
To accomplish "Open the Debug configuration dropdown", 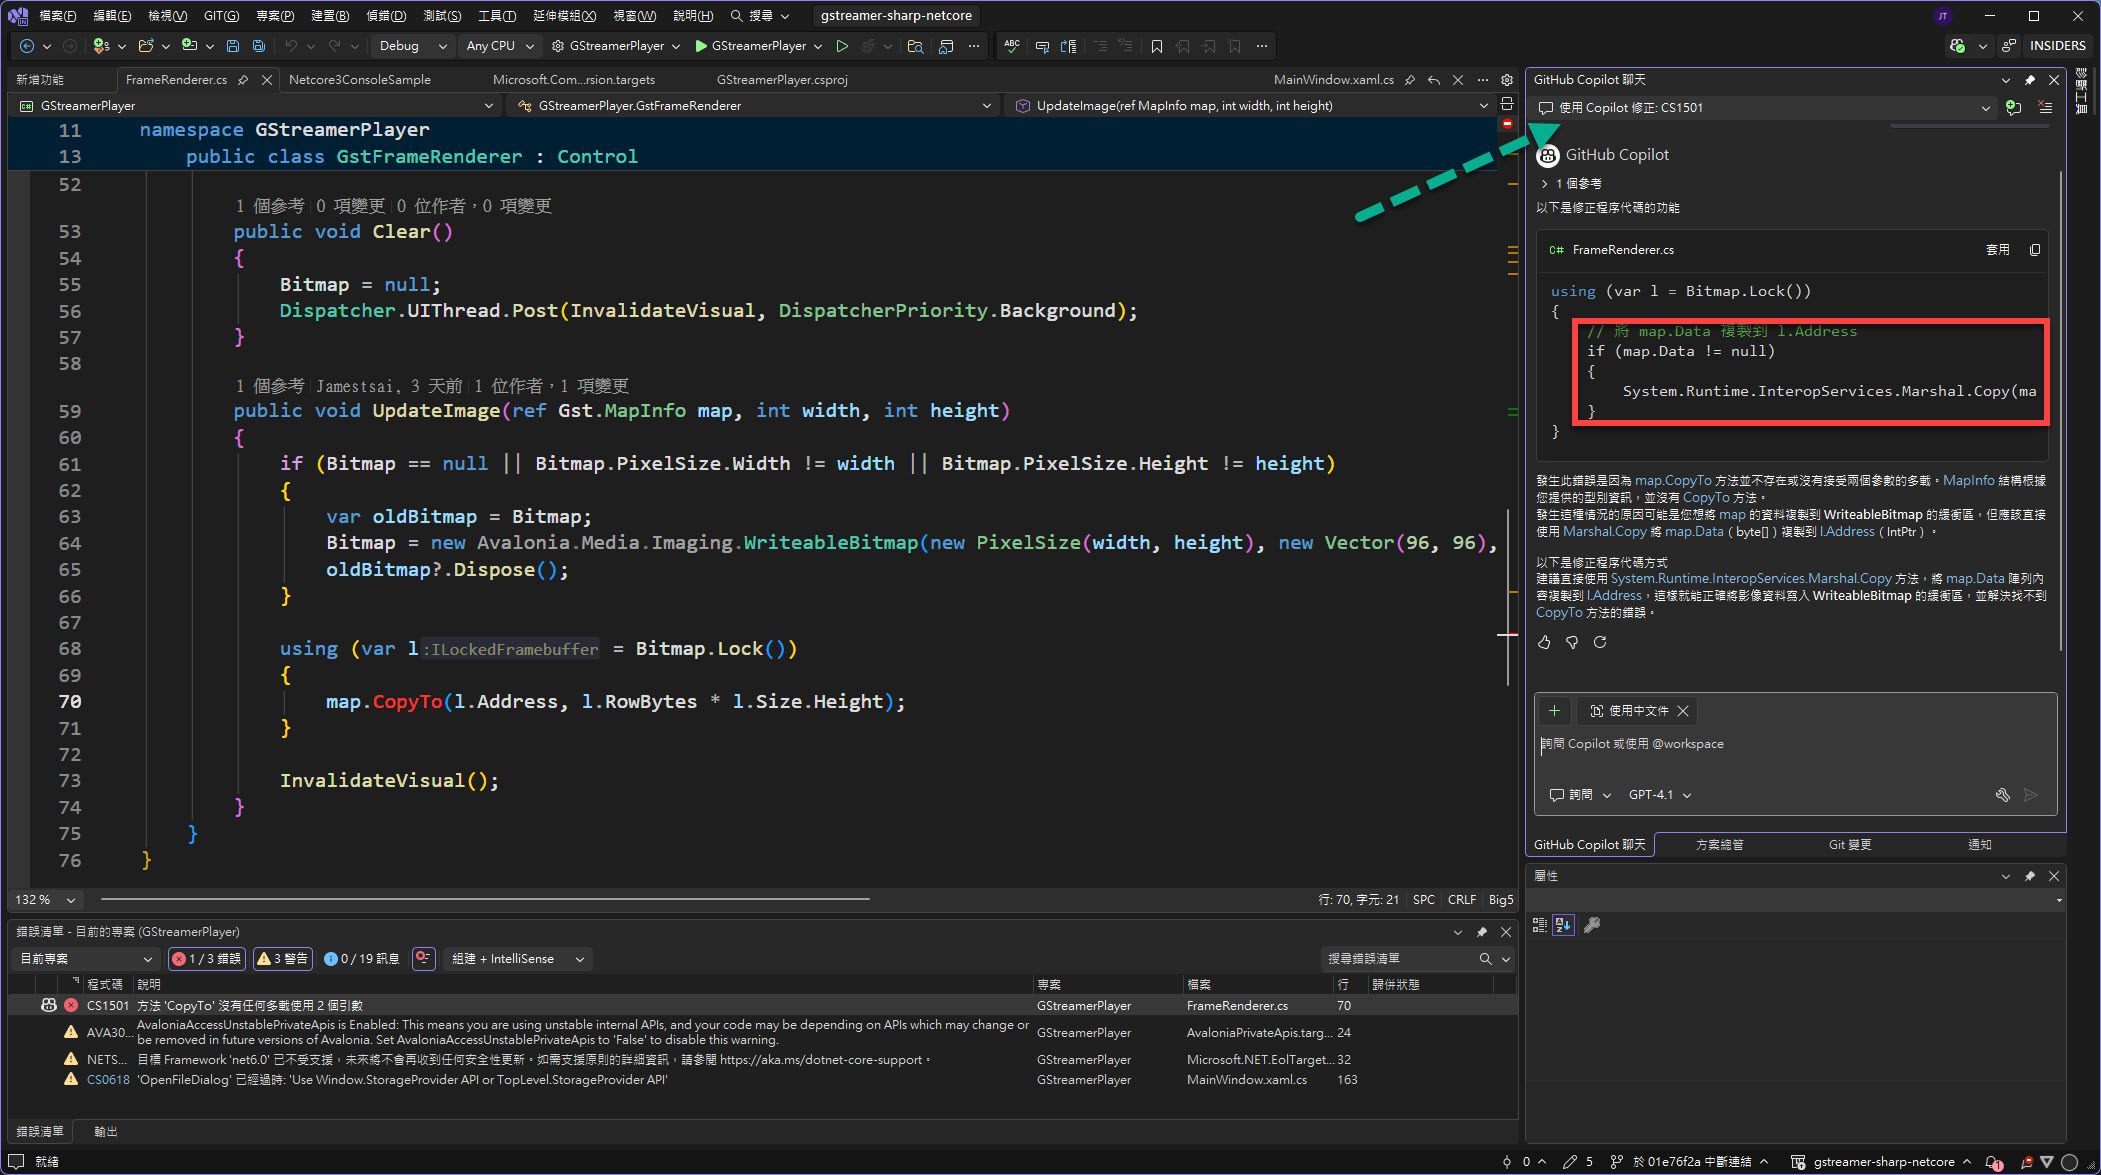I will [x=412, y=46].
